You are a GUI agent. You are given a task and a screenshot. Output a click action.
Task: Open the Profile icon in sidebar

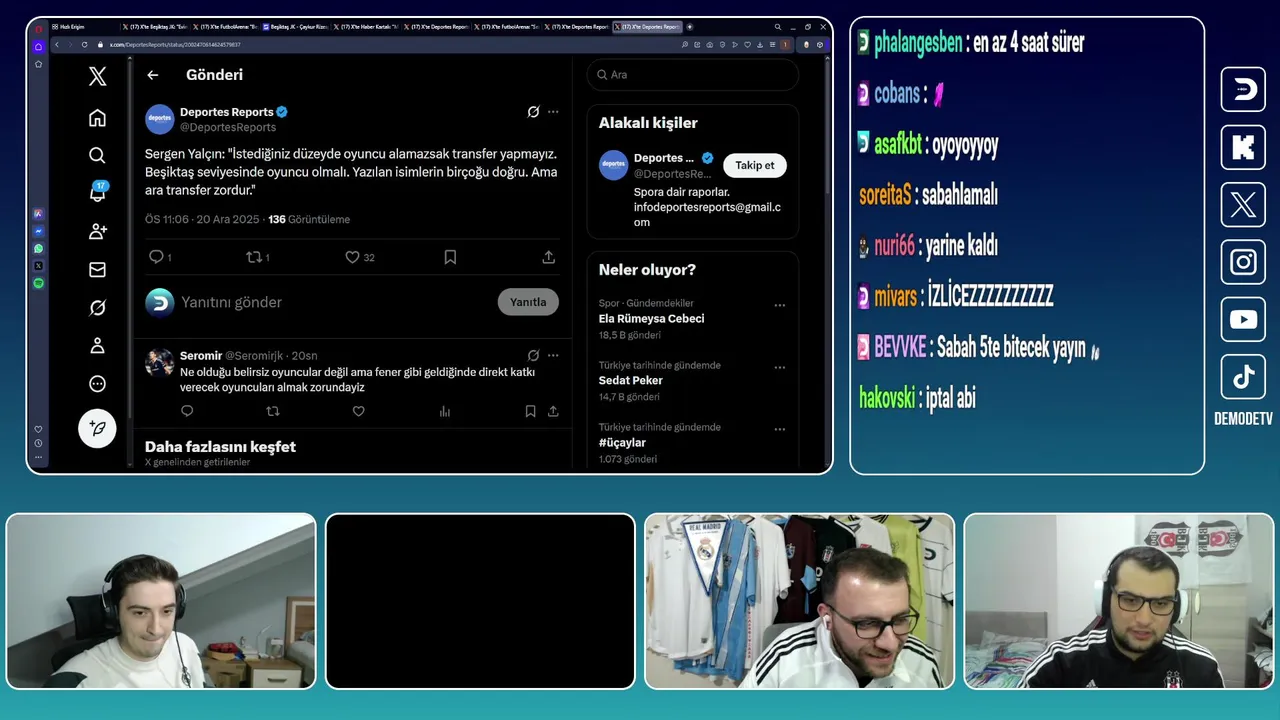click(x=97, y=346)
